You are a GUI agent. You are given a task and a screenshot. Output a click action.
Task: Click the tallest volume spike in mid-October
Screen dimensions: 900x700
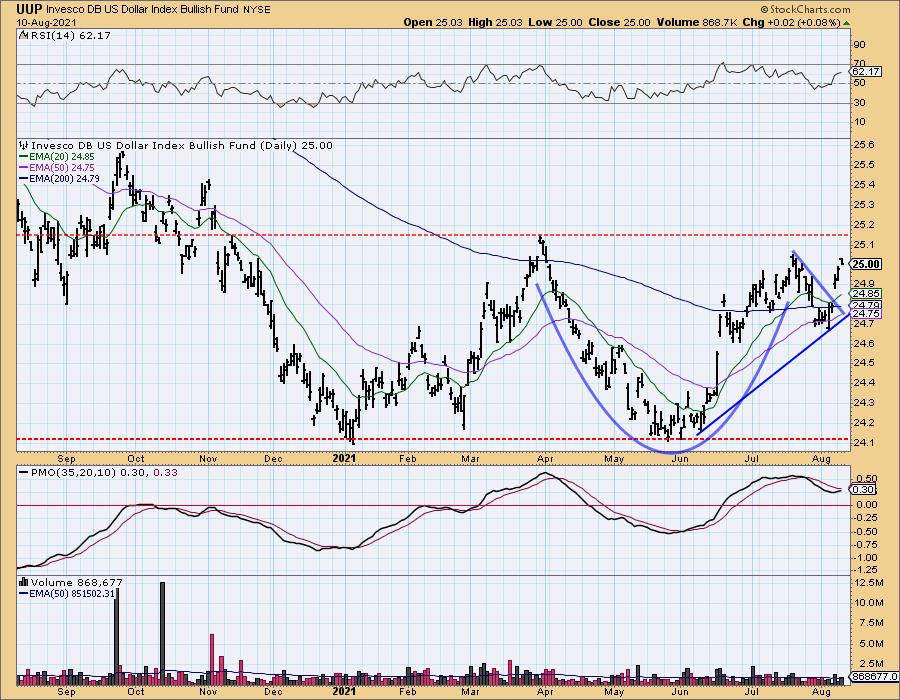[x=162, y=633]
